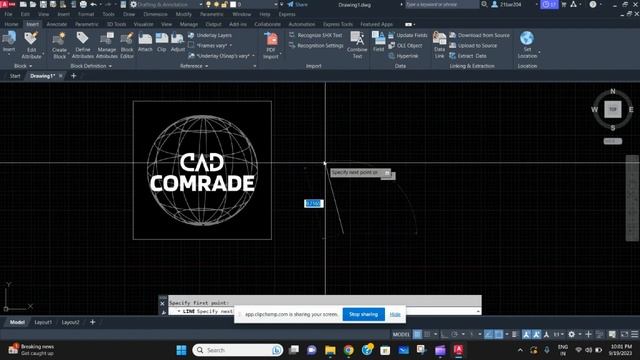
Task: Toggle Lineweight display in status bar
Action: [x=515, y=334]
